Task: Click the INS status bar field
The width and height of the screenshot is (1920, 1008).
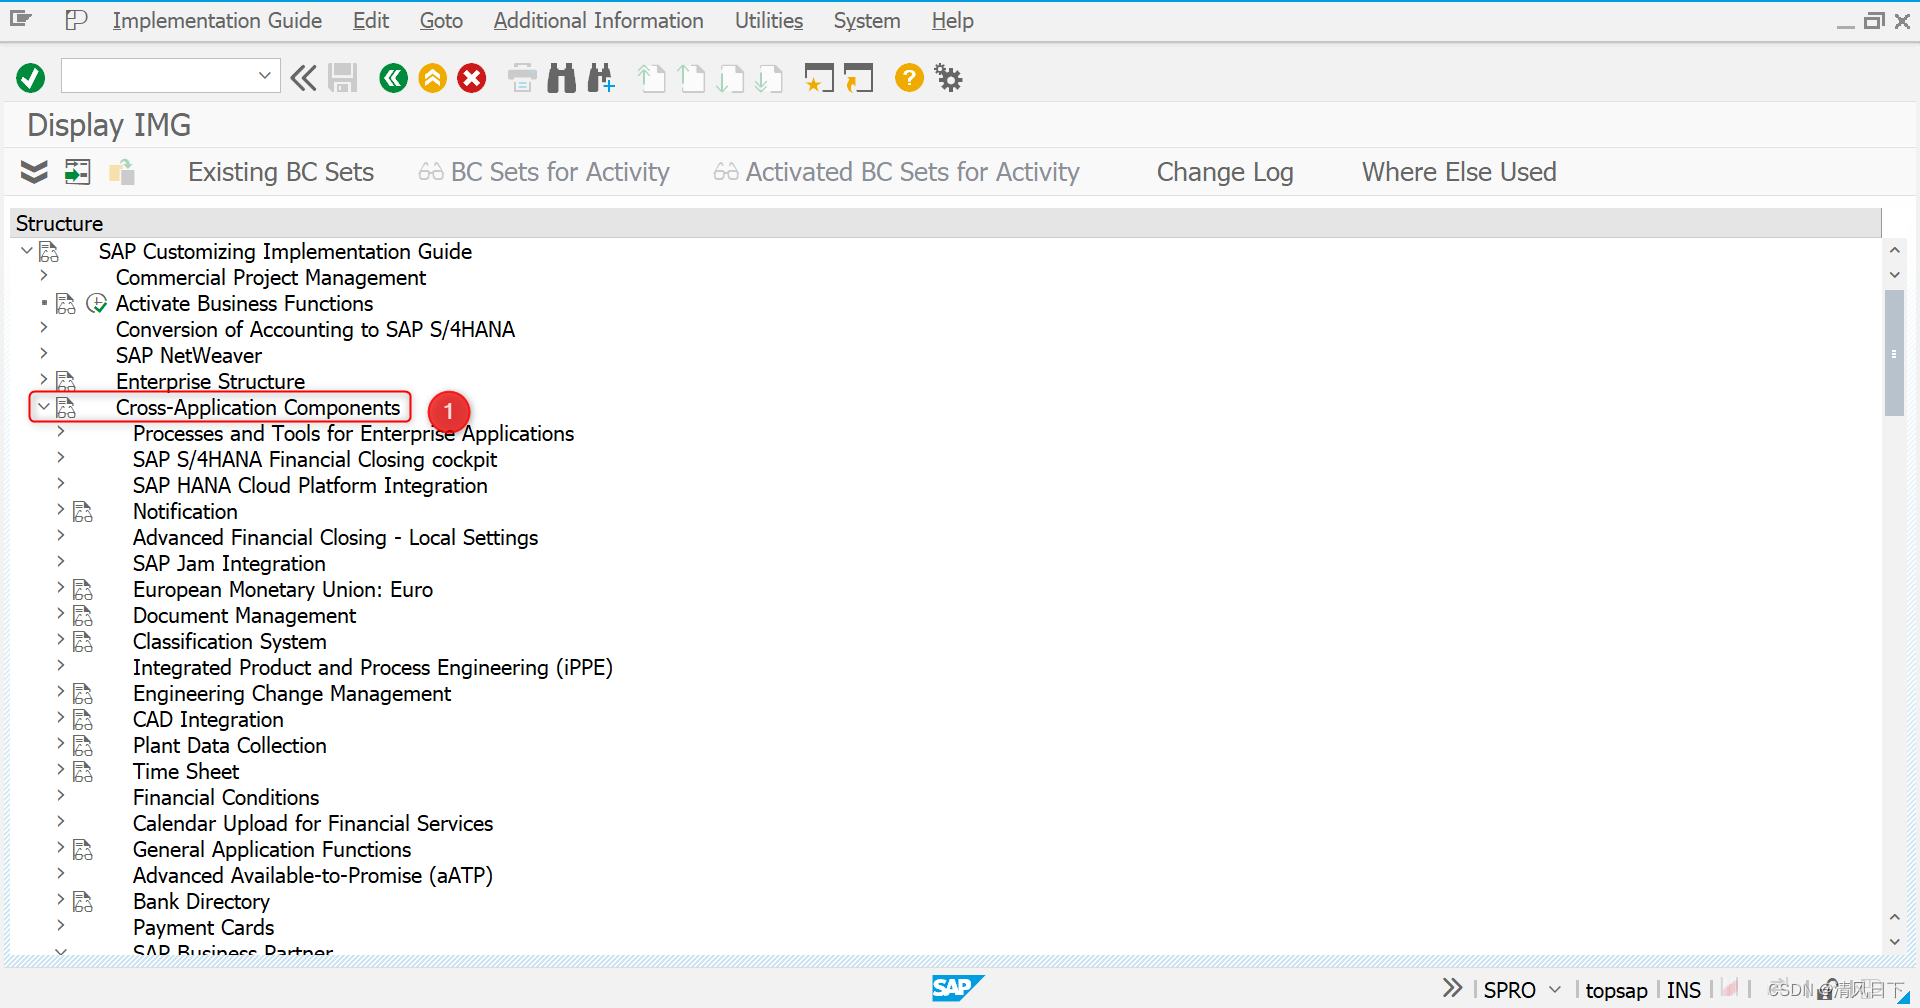Action: [1684, 990]
